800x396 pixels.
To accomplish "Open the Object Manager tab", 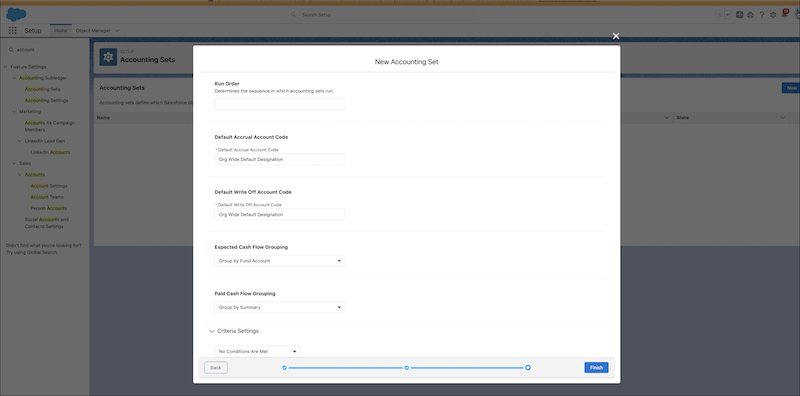I will (93, 31).
